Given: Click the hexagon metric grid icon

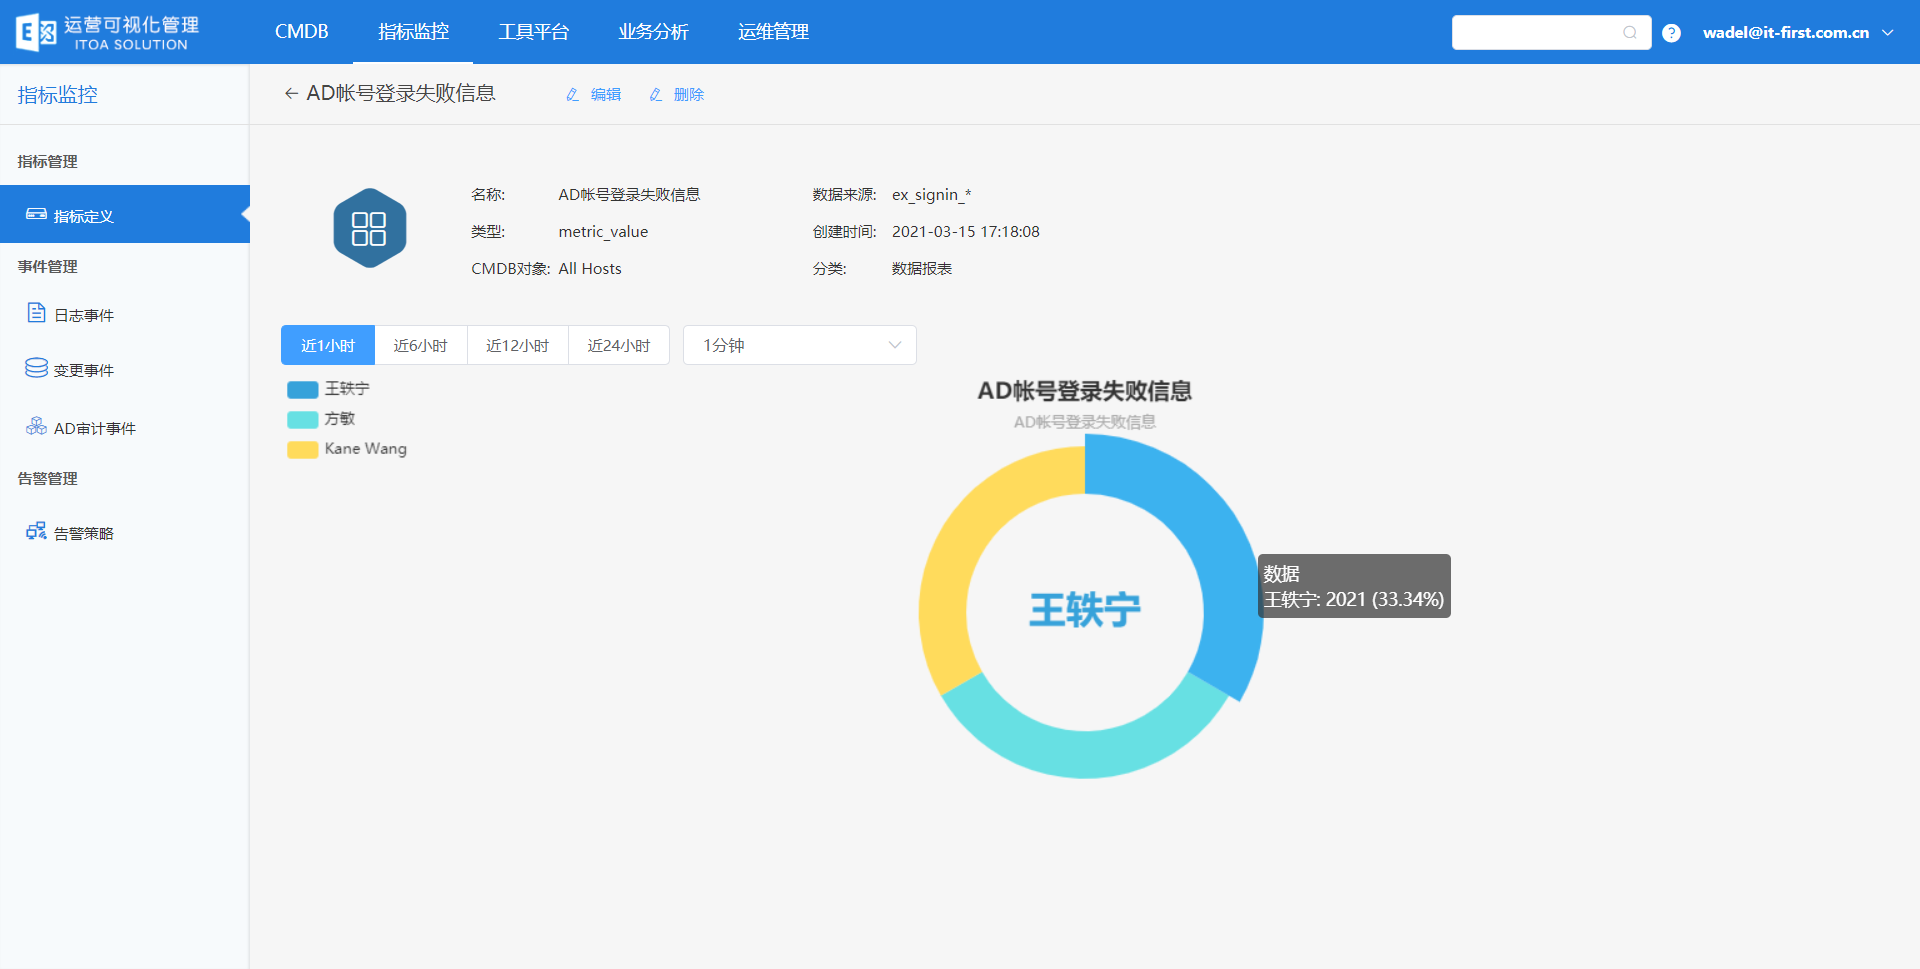Looking at the screenshot, I should (369, 228).
